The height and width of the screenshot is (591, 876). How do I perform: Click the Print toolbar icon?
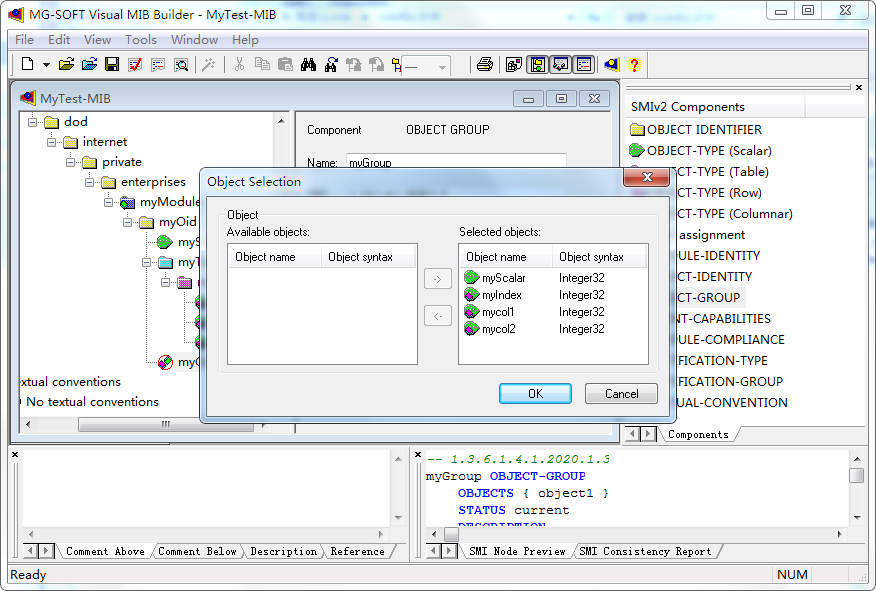pyautogui.click(x=485, y=64)
